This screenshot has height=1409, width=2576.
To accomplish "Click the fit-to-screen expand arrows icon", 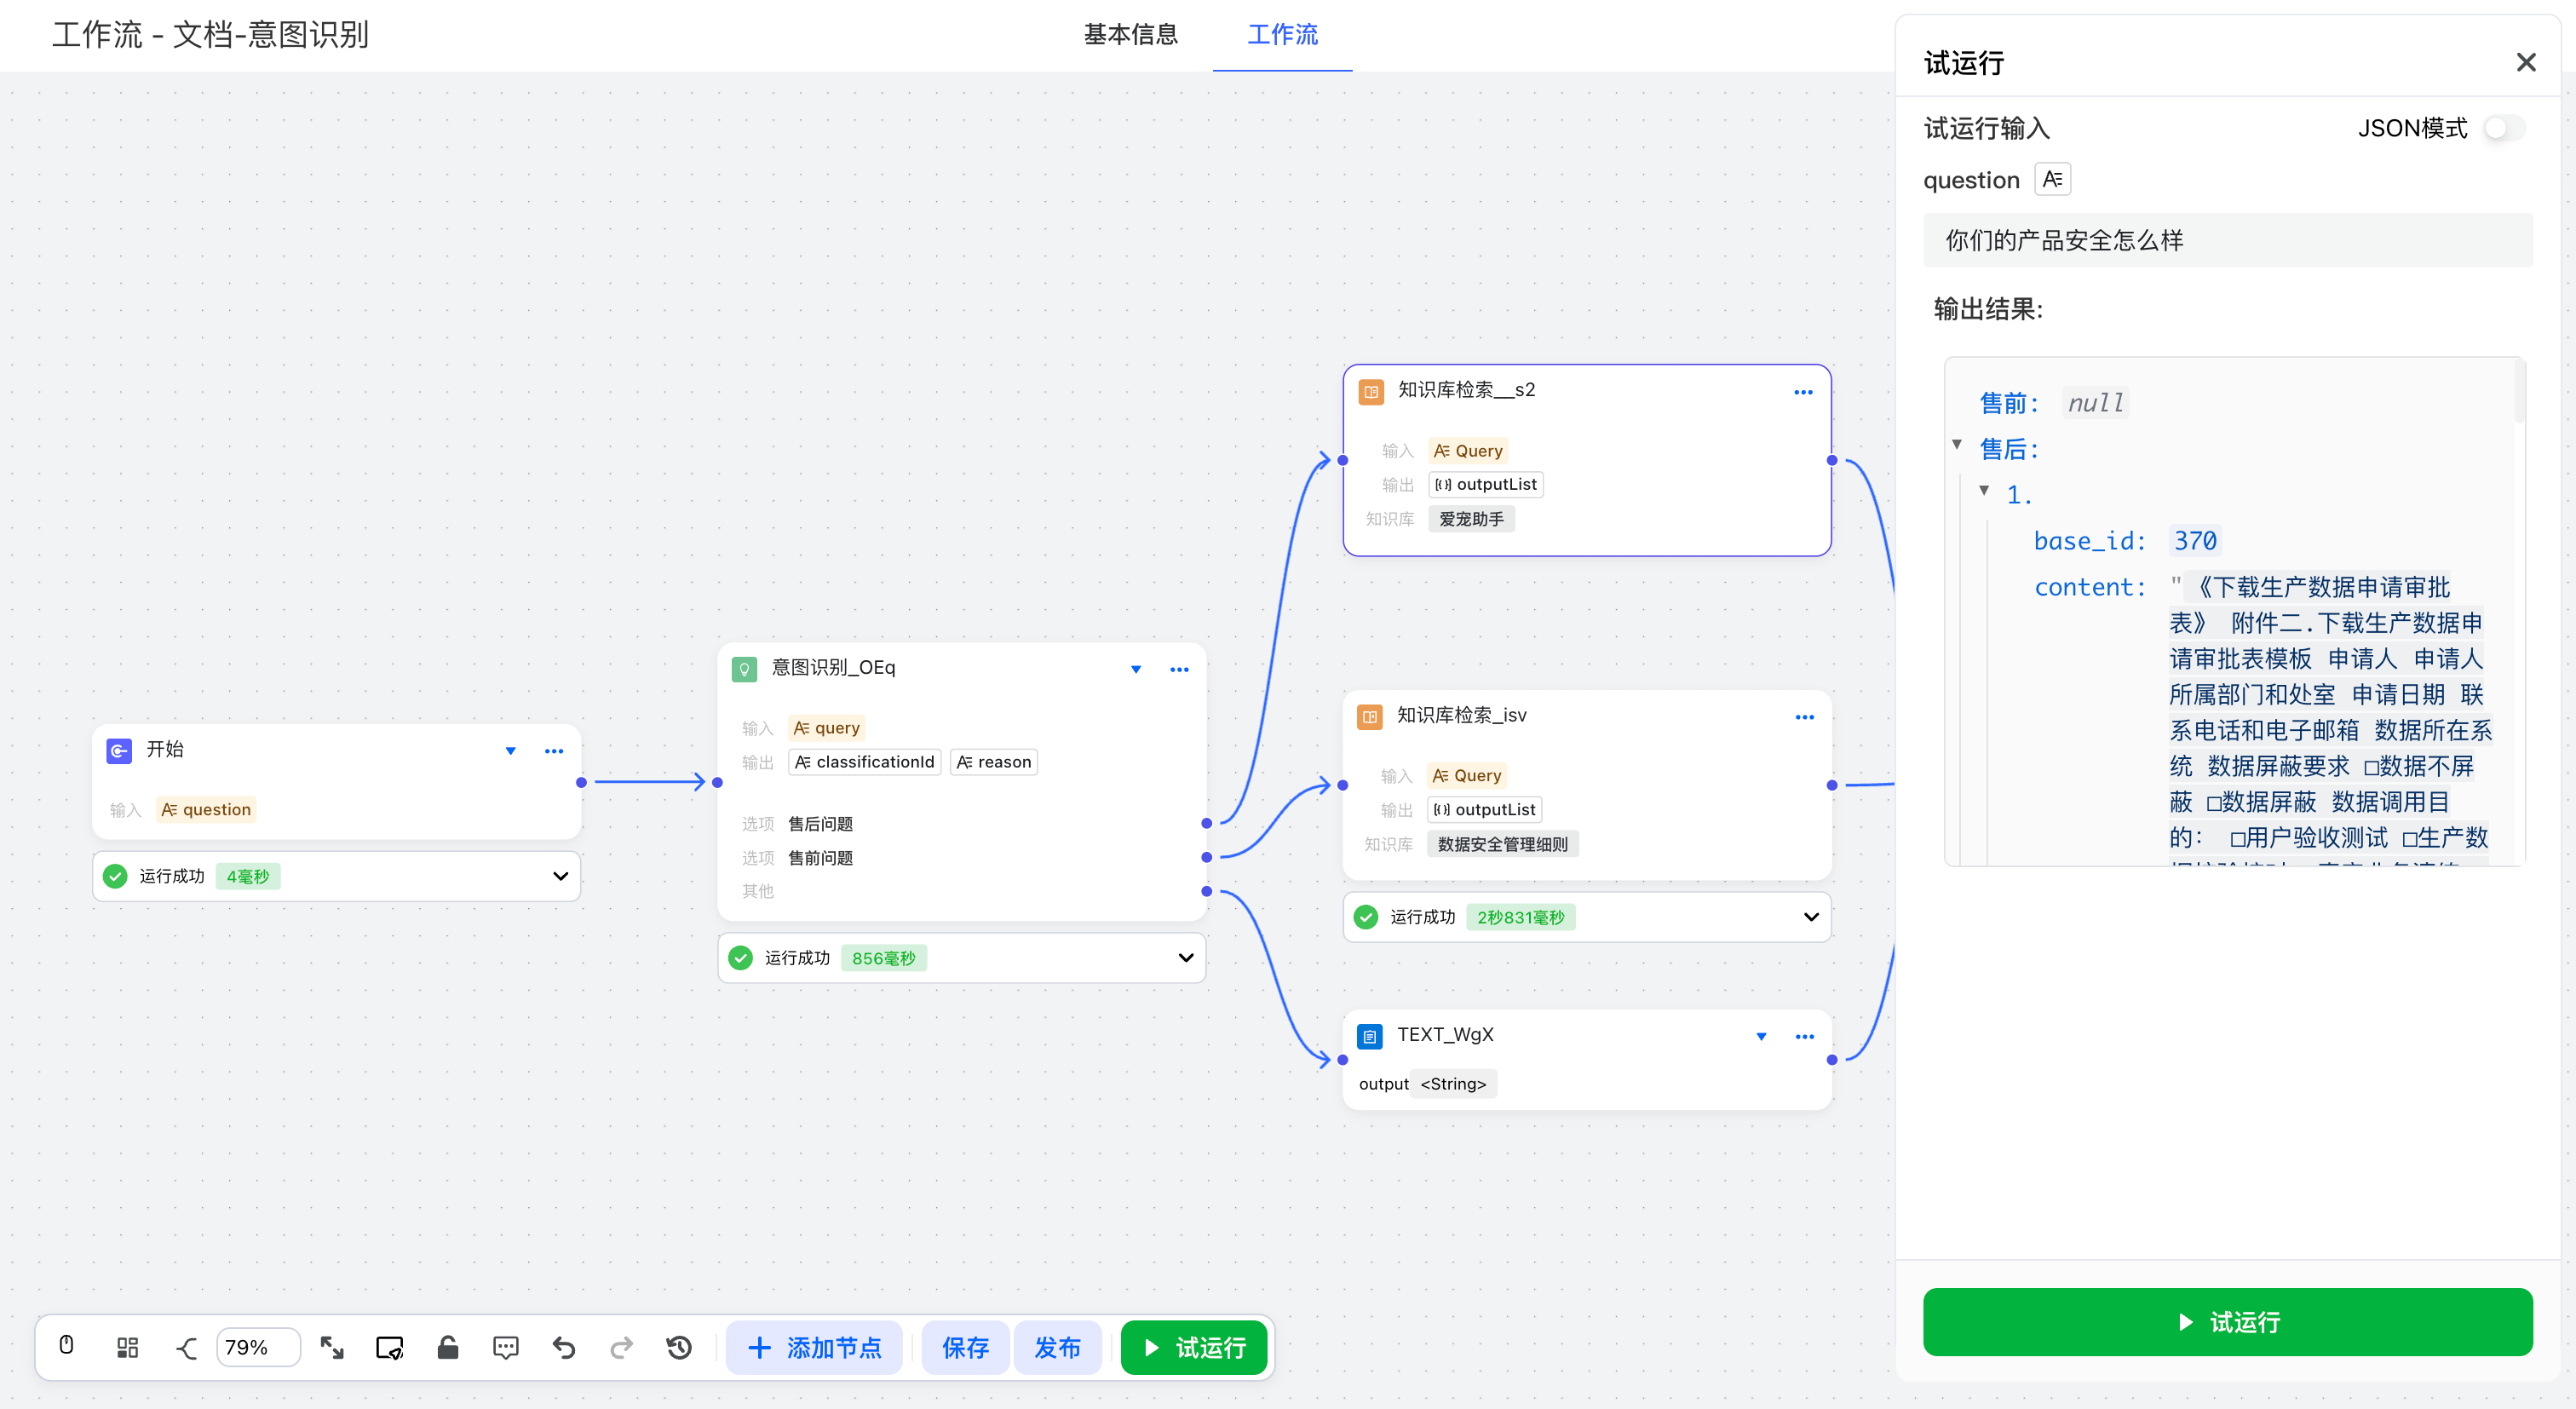I will point(331,1347).
